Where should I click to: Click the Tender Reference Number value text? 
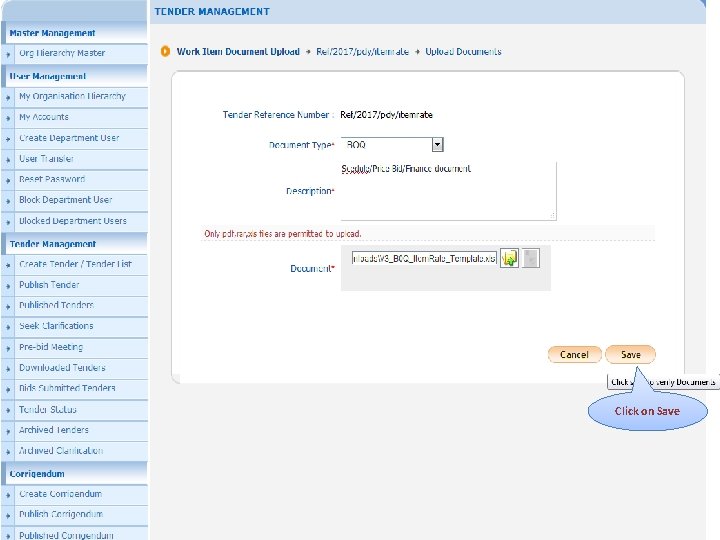[x=386, y=115]
